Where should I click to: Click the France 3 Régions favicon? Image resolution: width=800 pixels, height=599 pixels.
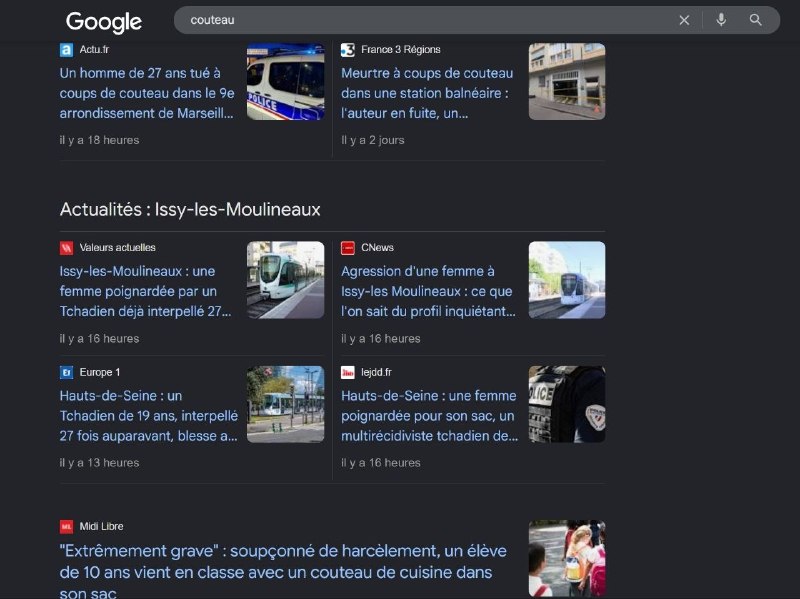point(347,49)
